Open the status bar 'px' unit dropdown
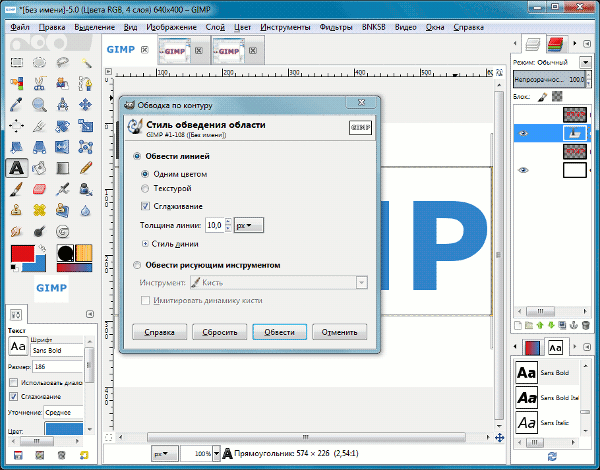Viewport: 600px width, 470px height. coord(165,454)
